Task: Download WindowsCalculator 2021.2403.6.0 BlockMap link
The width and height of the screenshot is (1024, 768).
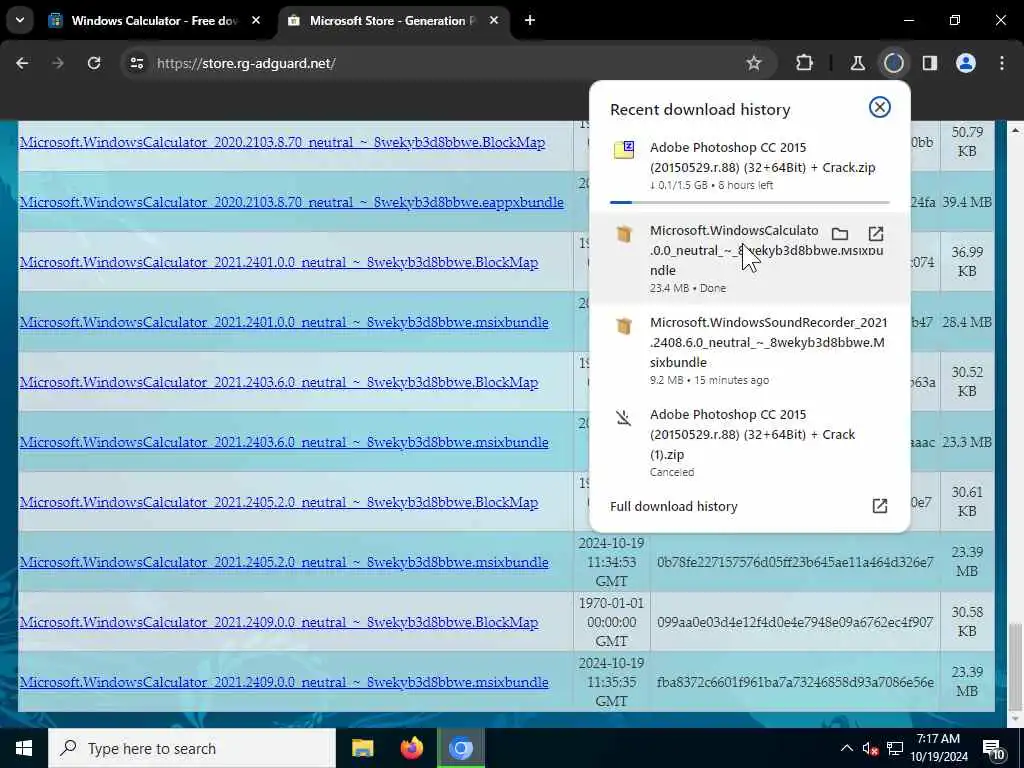Action: [x=279, y=383]
